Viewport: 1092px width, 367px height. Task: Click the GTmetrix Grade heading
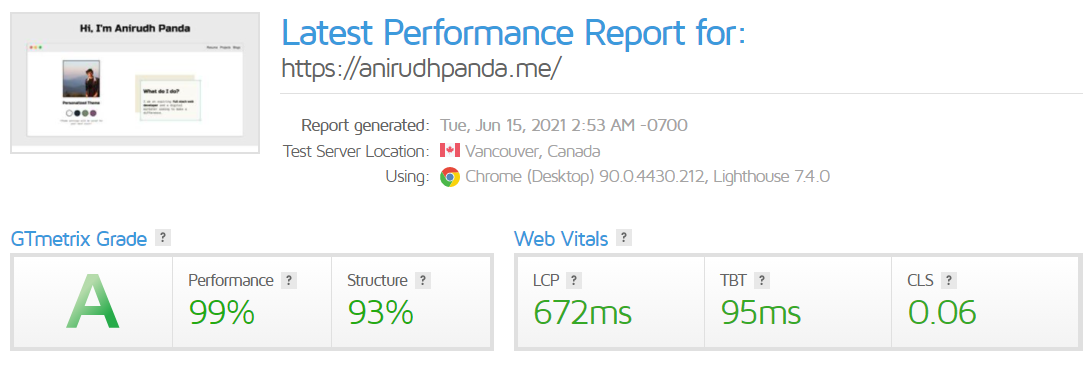[x=79, y=240]
